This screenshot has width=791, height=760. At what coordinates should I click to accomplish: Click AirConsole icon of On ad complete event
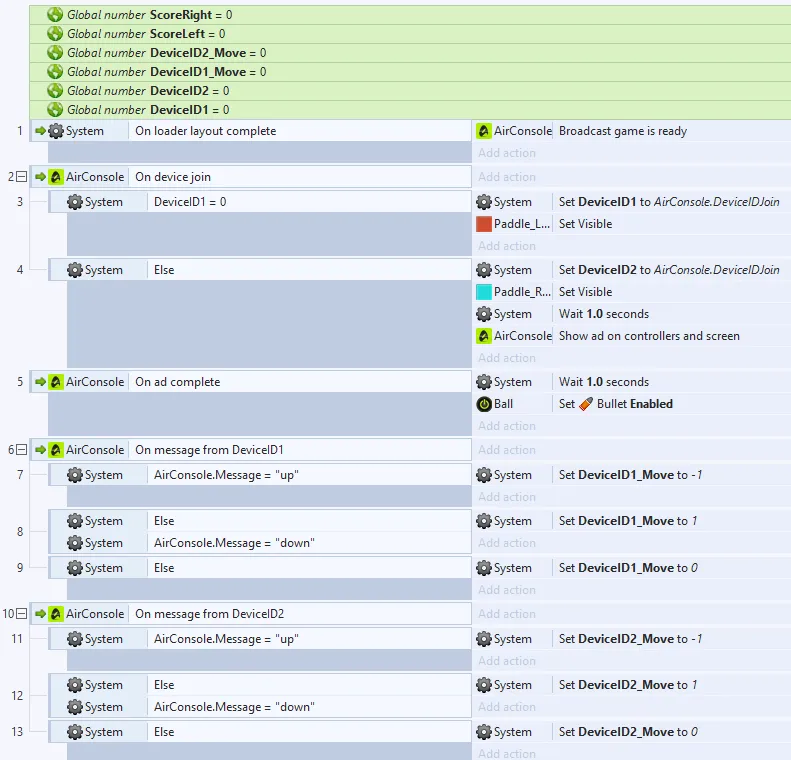[x=55, y=382]
